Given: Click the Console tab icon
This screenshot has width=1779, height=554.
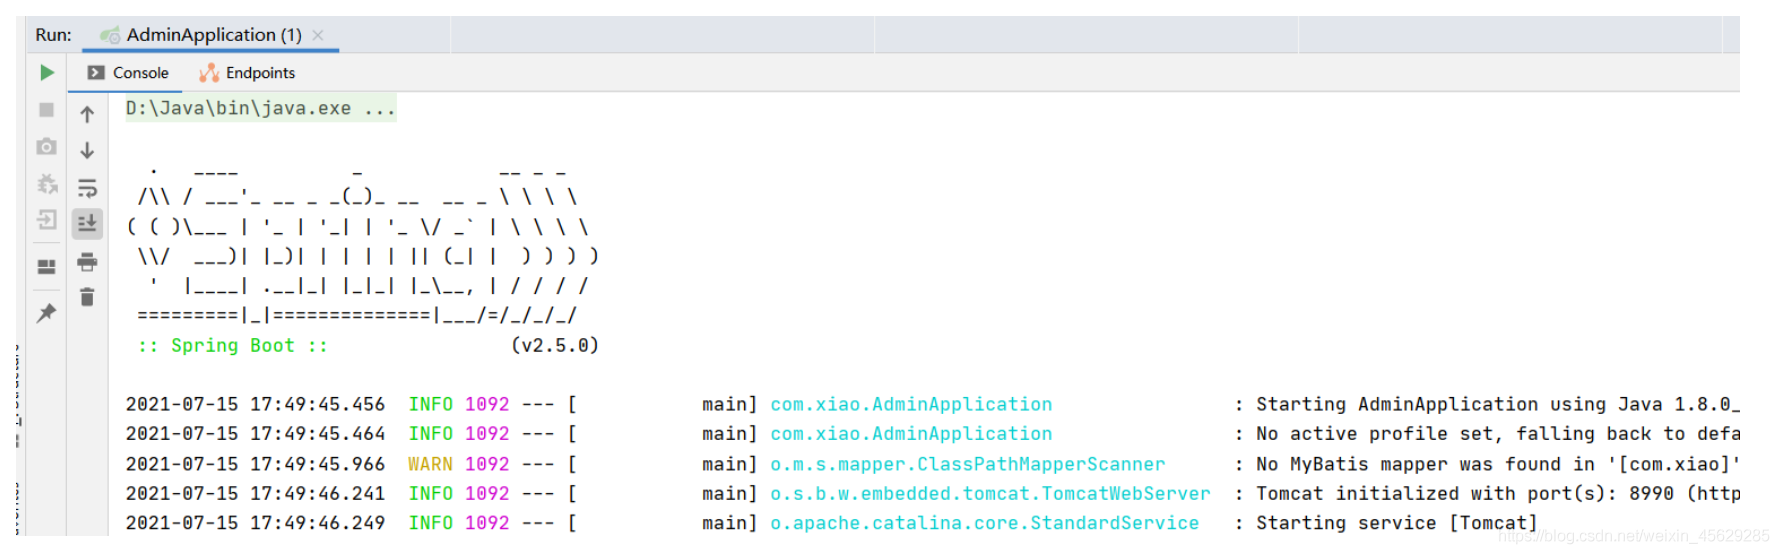Looking at the screenshot, I should point(96,72).
